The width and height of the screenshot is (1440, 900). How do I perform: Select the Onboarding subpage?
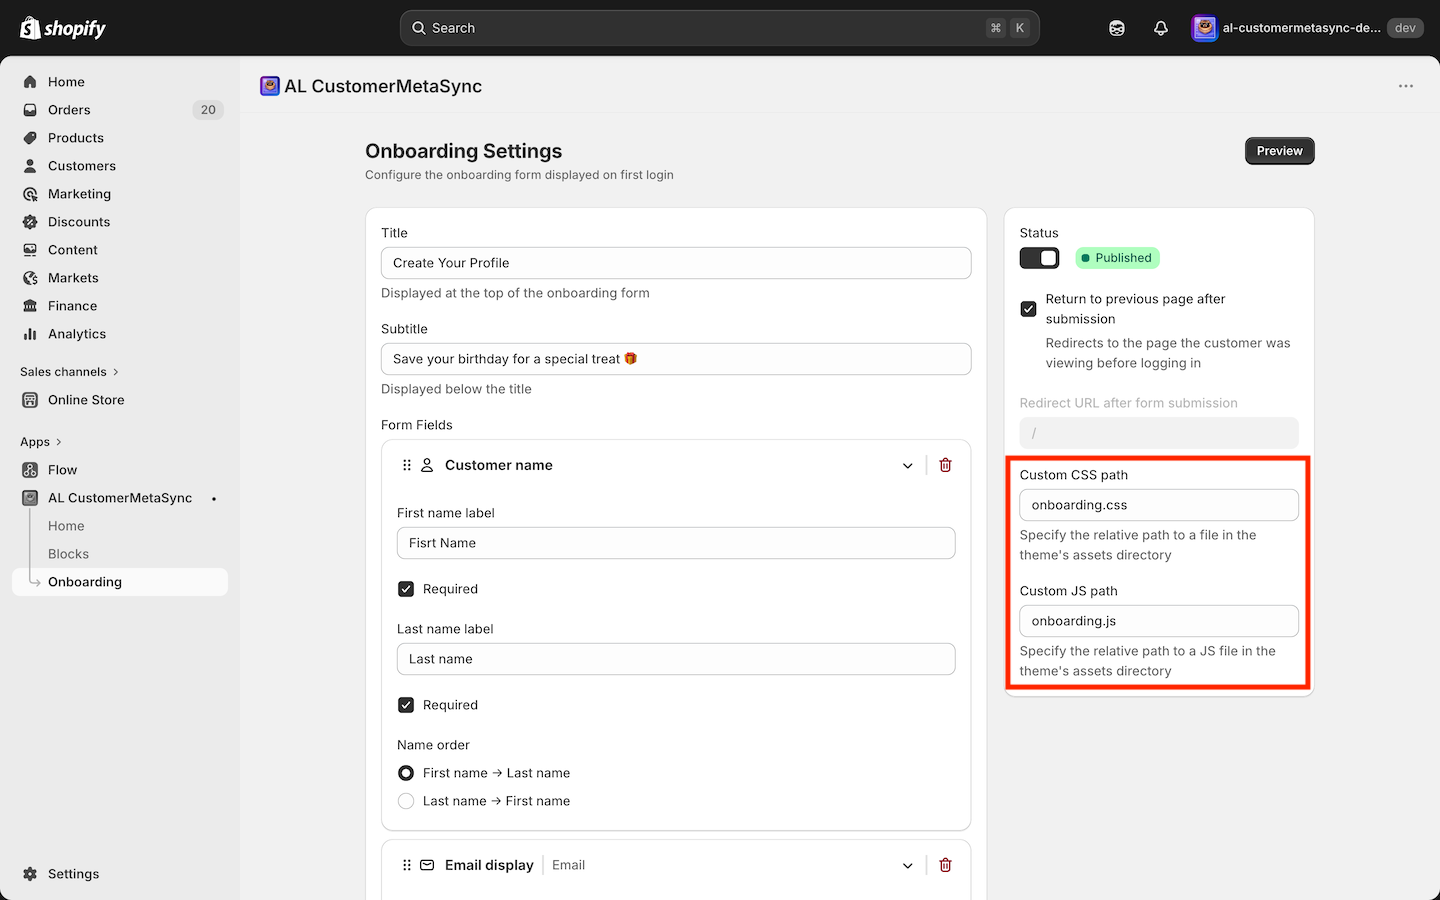pos(120,582)
